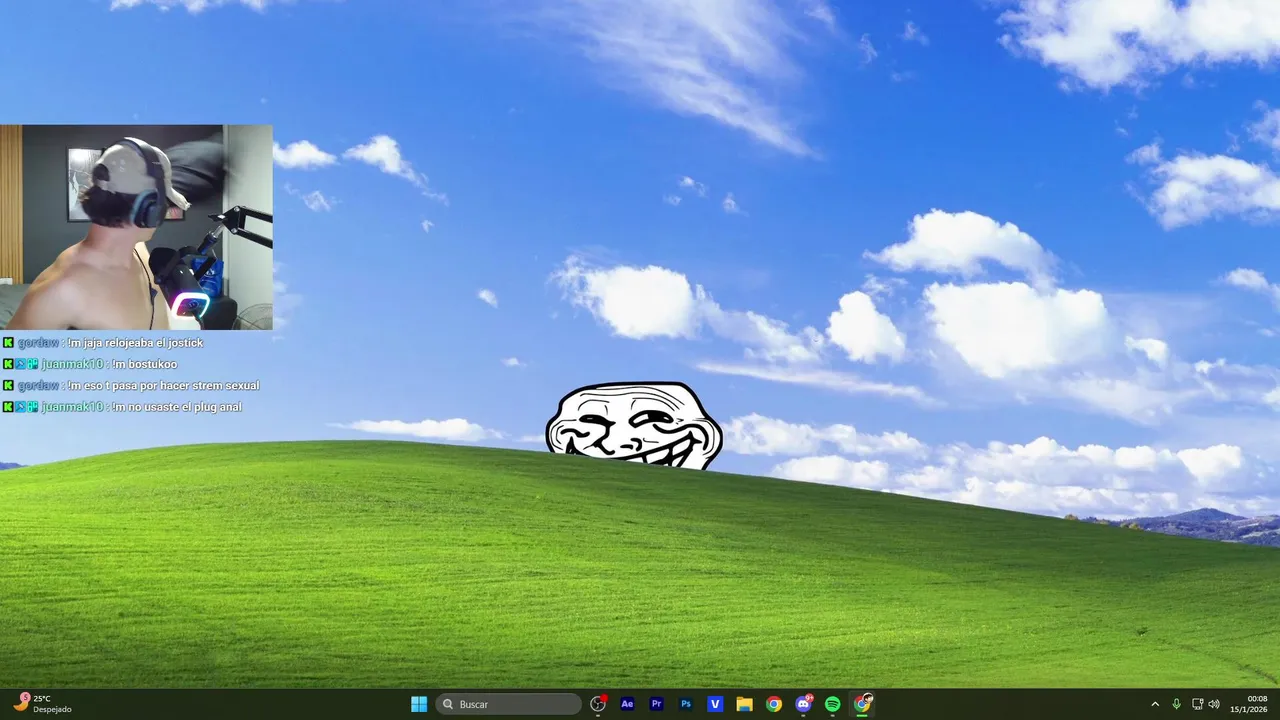Screen dimensions: 1280x720
Task: Switch to the active Chrome profile window
Action: (862, 704)
